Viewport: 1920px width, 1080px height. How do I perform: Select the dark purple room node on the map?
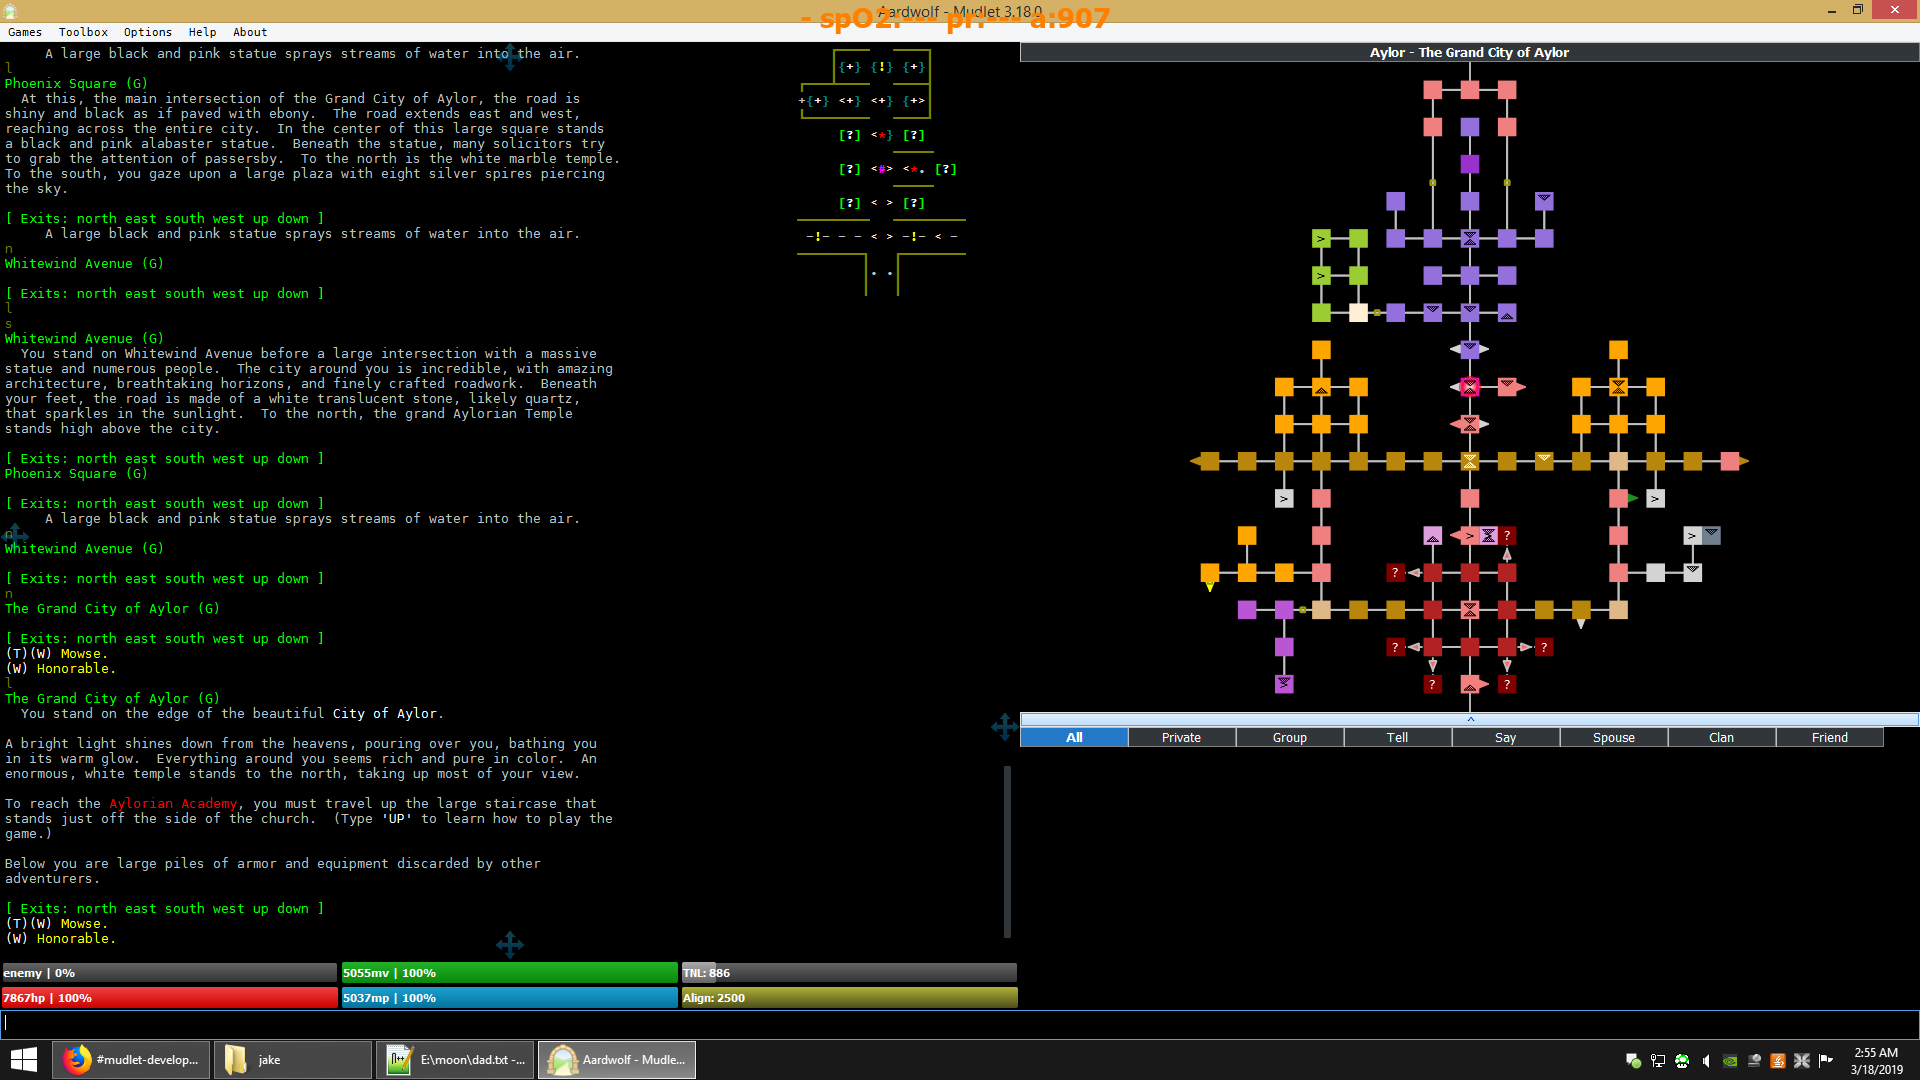(1470, 164)
